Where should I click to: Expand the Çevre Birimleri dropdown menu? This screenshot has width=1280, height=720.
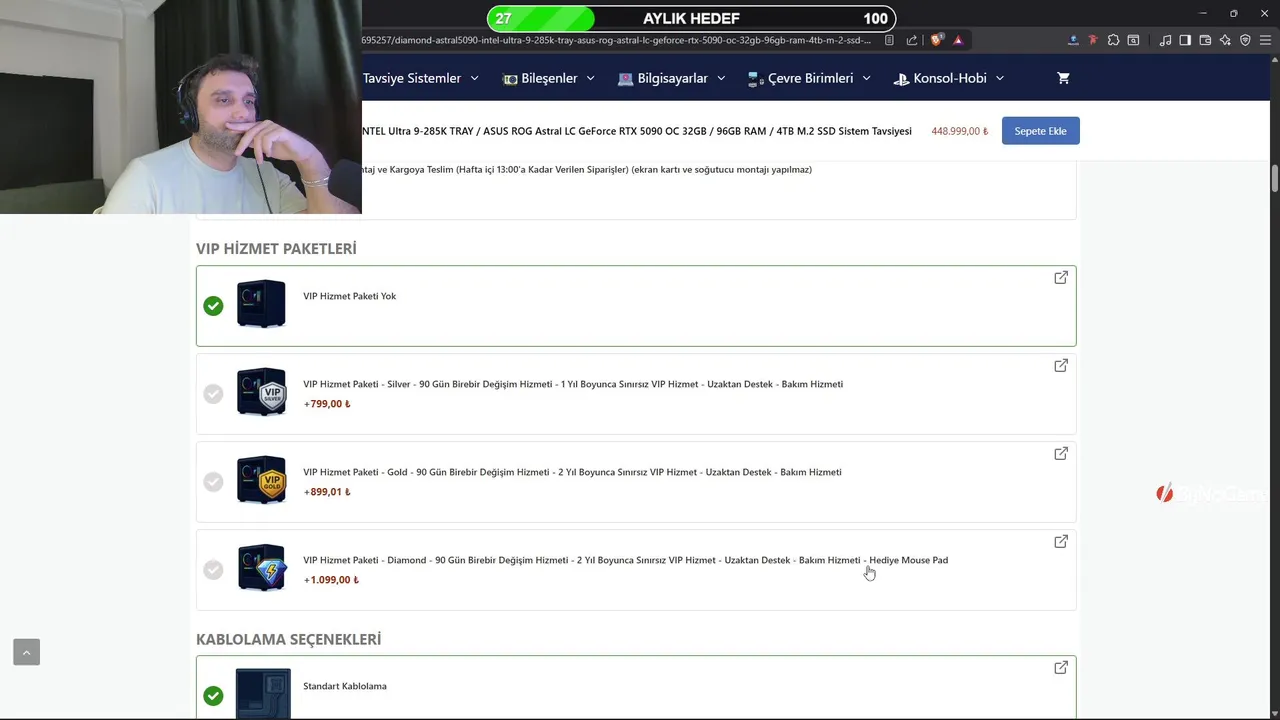(x=809, y=78)
